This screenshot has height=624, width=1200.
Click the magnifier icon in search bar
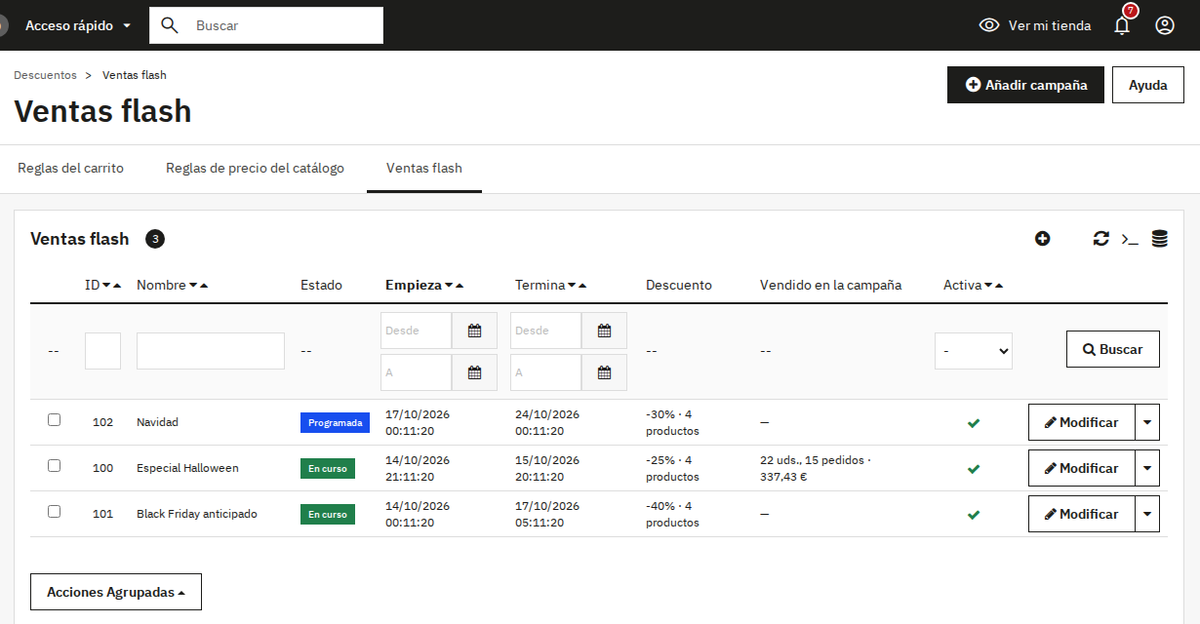[x=169, y=25]
